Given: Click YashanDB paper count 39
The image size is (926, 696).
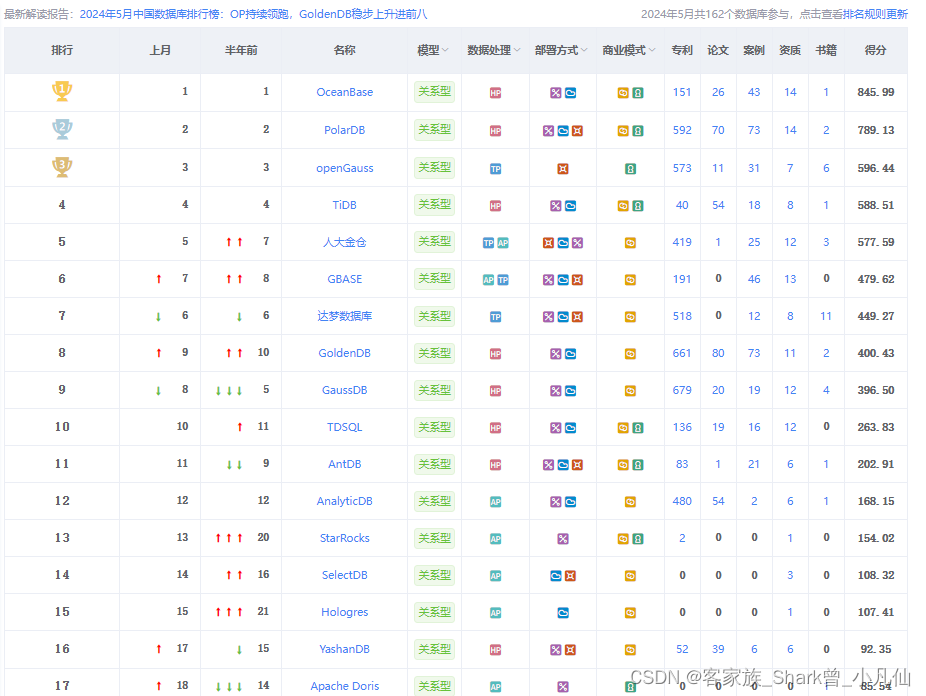Looking at the screenshot, I should (x=718, y=649).
